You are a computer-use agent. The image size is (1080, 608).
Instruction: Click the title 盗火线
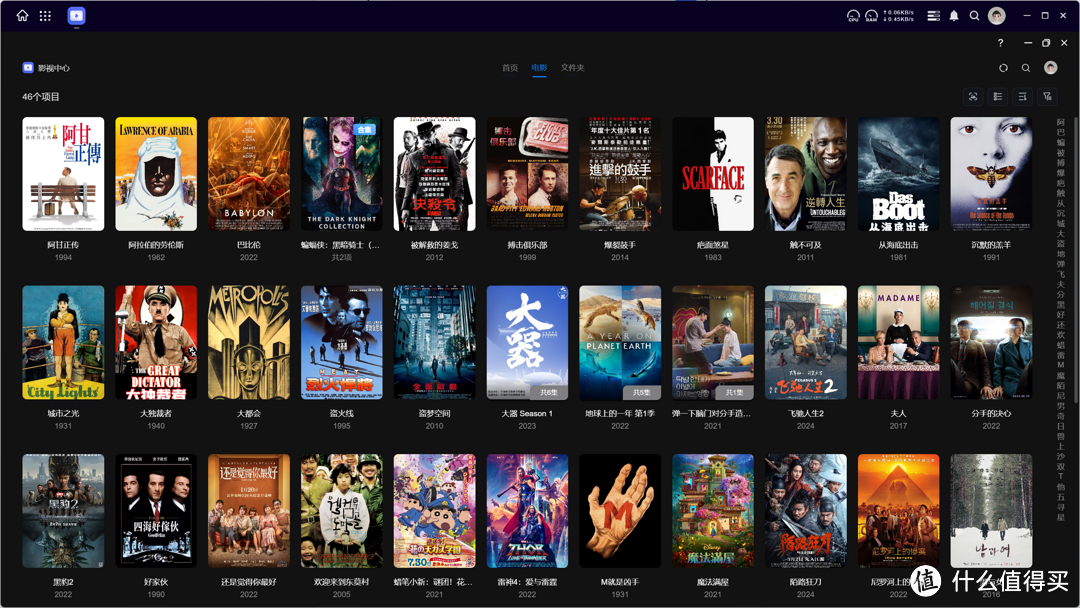(342, 413)
